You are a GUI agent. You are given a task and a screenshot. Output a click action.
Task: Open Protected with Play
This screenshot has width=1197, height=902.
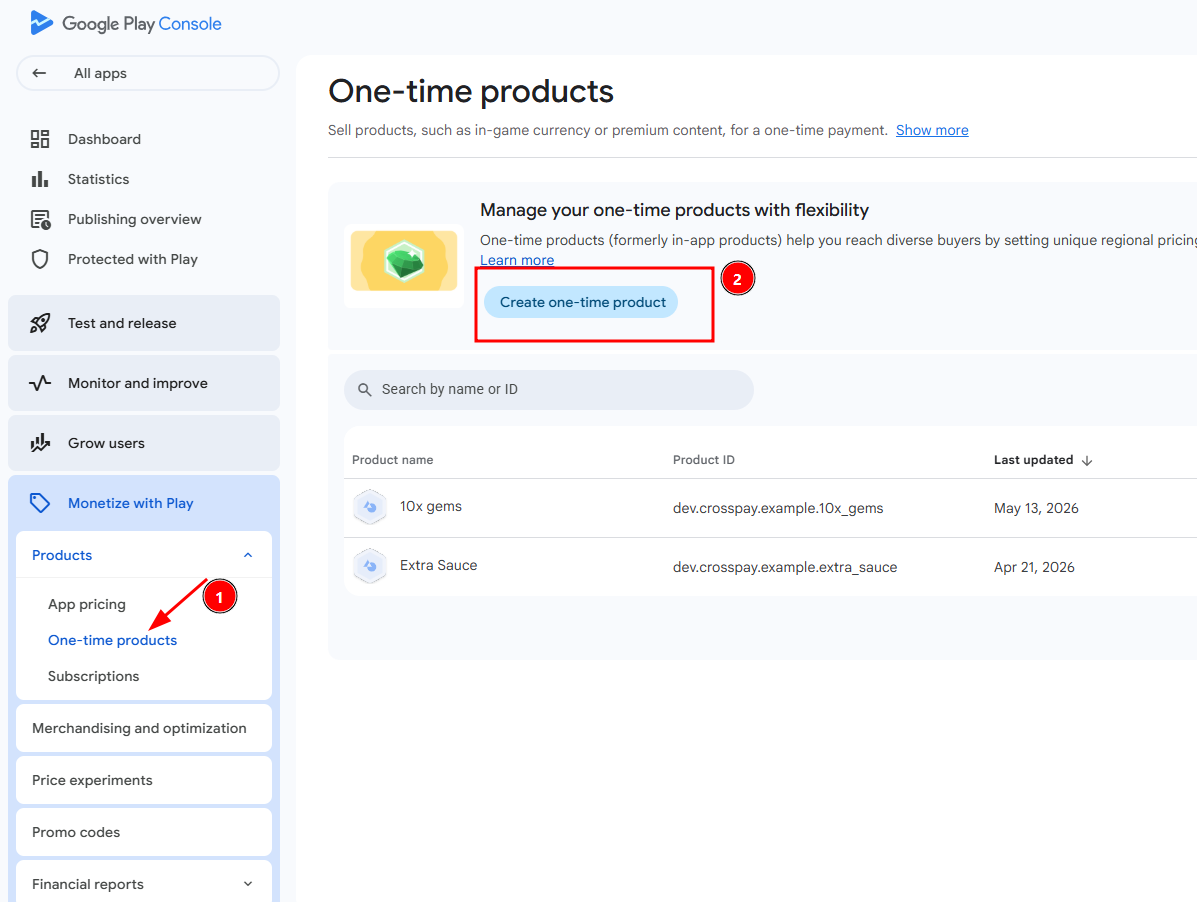133,259
